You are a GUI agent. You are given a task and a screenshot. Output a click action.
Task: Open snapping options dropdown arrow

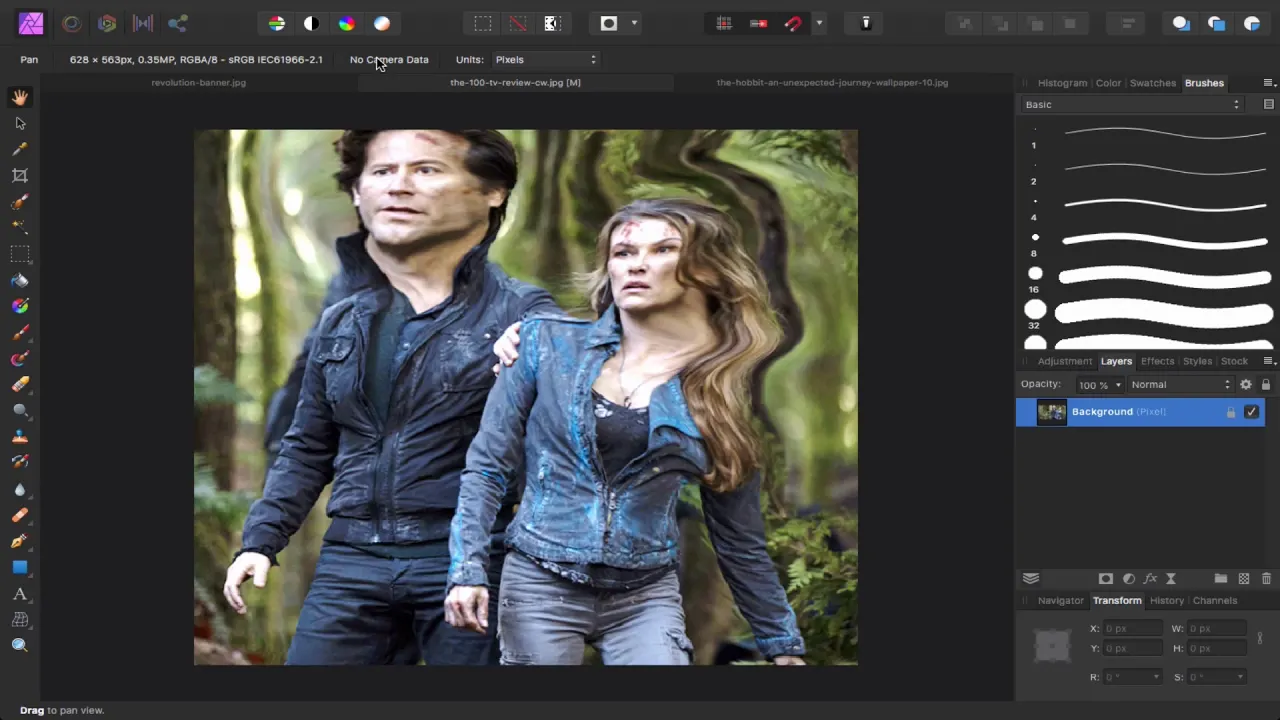tap(819, 23)
